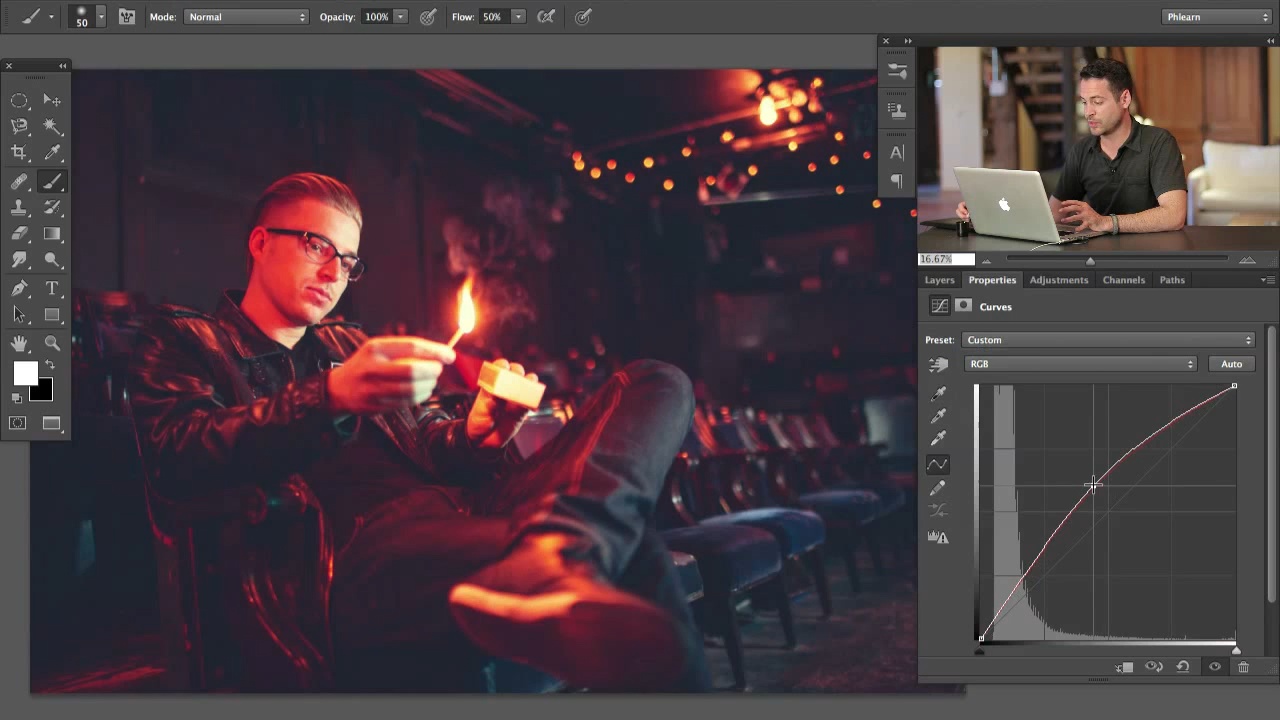This screenshot has height=720, width=1280.
Task: Swap foreground and background colors
Action: coord(50,366)
